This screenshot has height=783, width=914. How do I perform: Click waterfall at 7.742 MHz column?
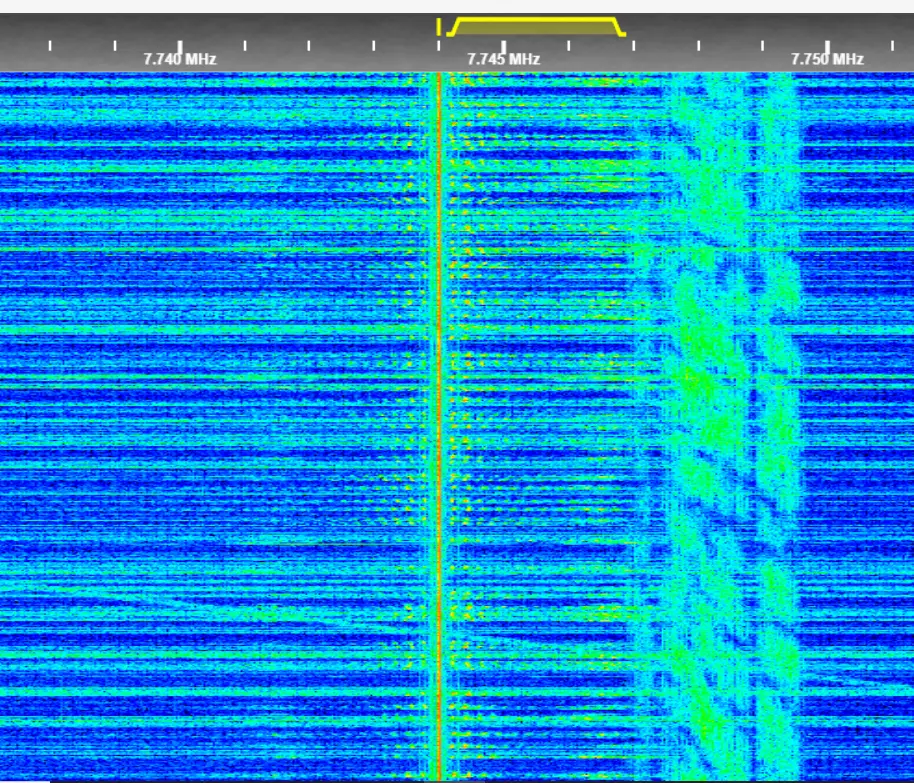pyautogui.click(x=309, y=400)
